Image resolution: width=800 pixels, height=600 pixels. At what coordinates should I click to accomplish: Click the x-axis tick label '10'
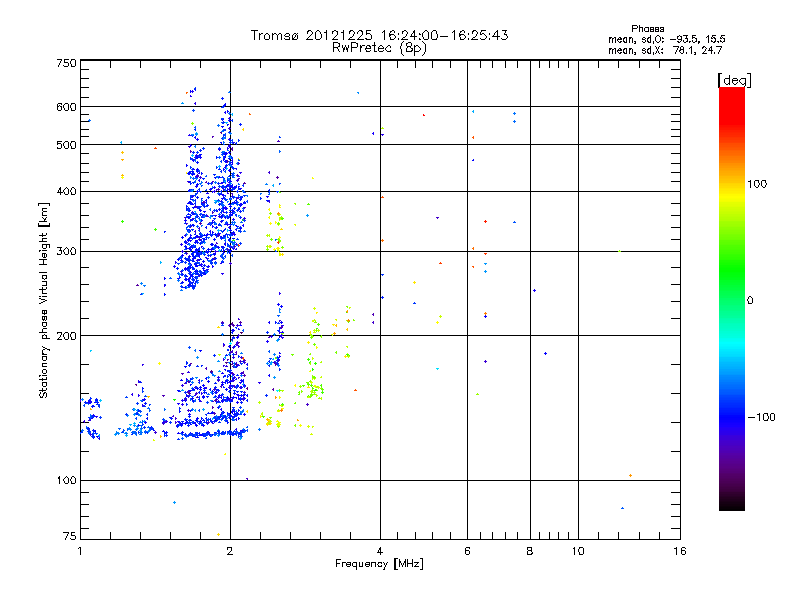[578, 551]
